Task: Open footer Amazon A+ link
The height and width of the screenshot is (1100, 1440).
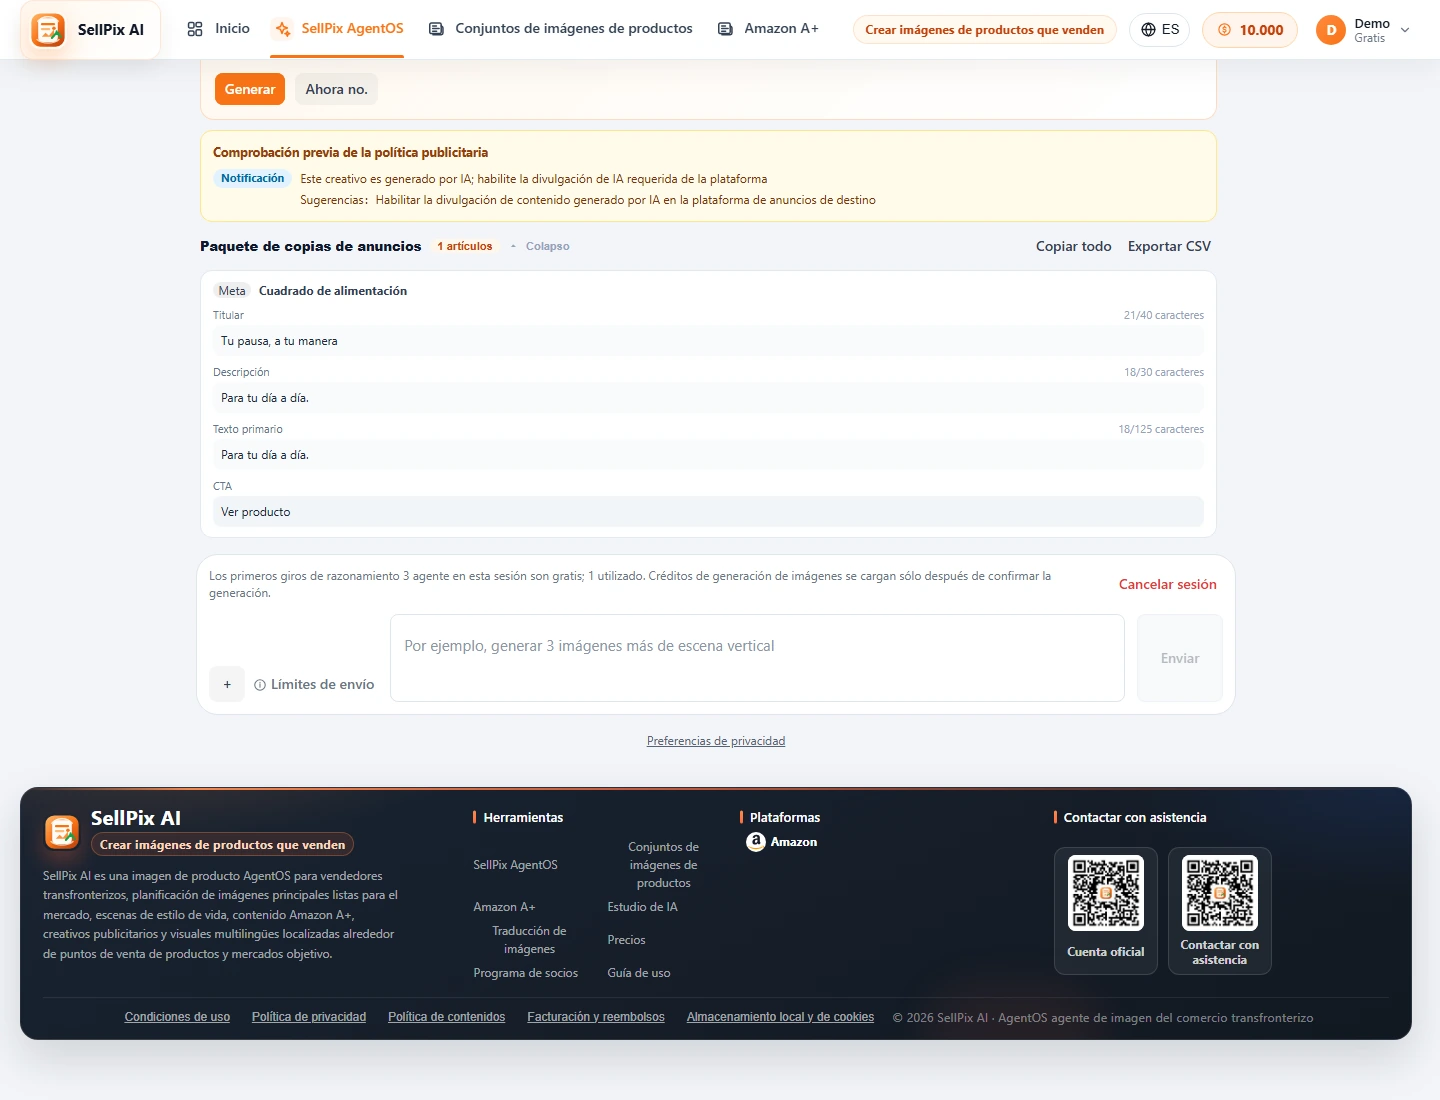Action: (x=504, y=907)
